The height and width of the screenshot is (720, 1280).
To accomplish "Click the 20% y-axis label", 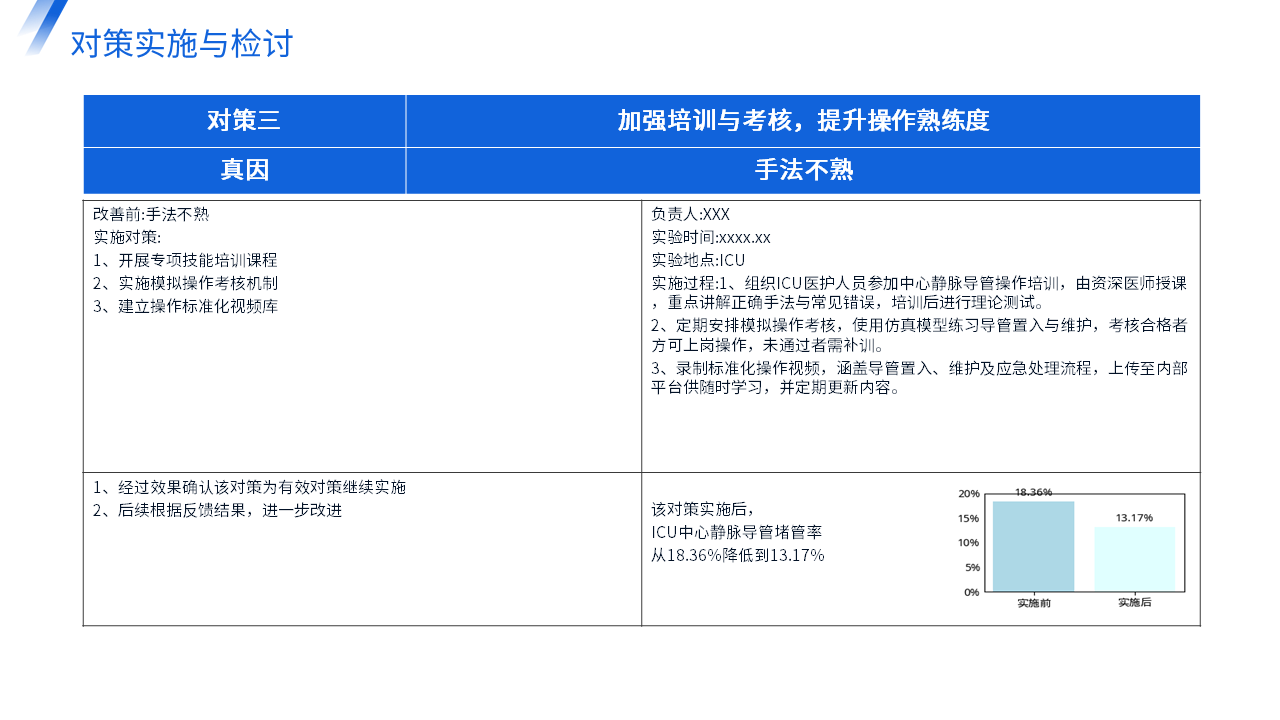I will (968, 494).
